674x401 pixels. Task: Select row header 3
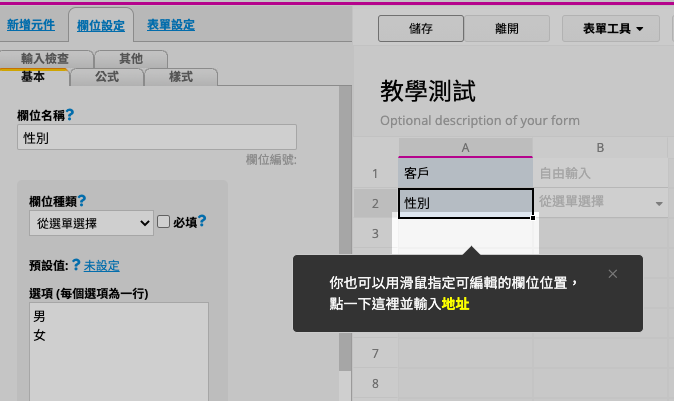point(375,233)
